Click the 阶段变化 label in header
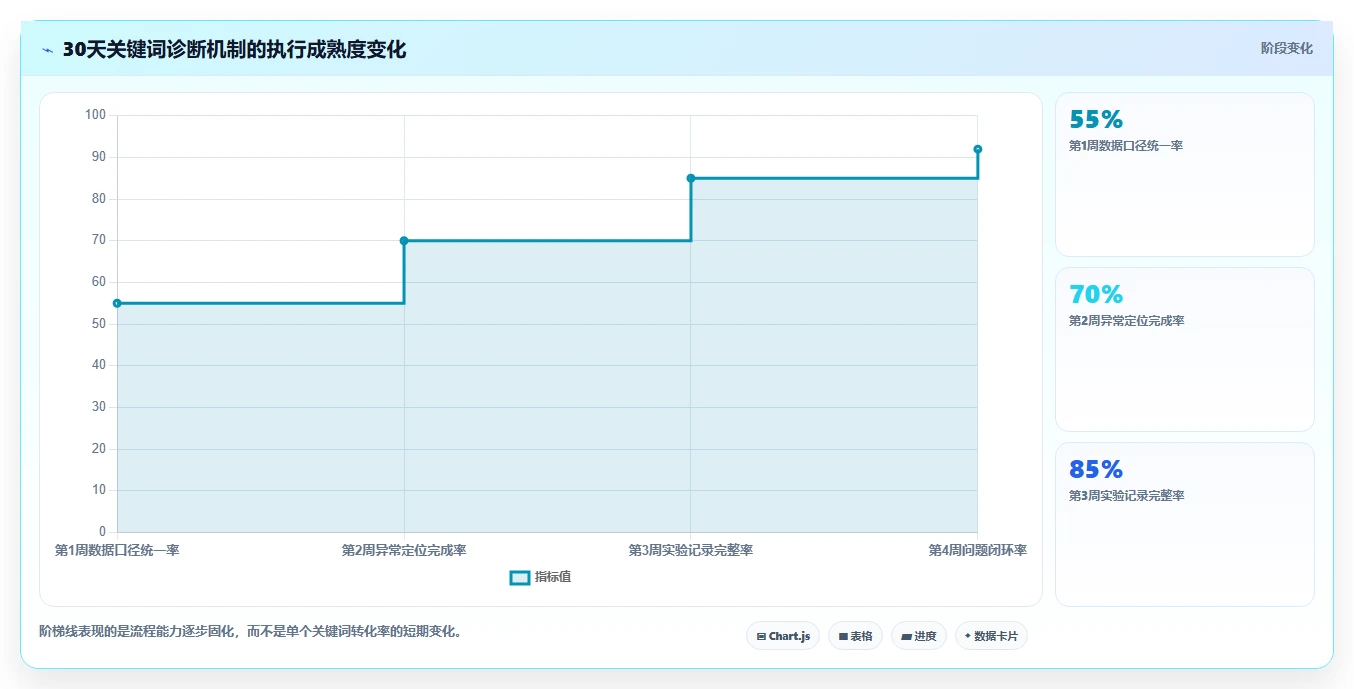Image resolution: width=1354 pixels, height=689 pixels. [1286, 48]
